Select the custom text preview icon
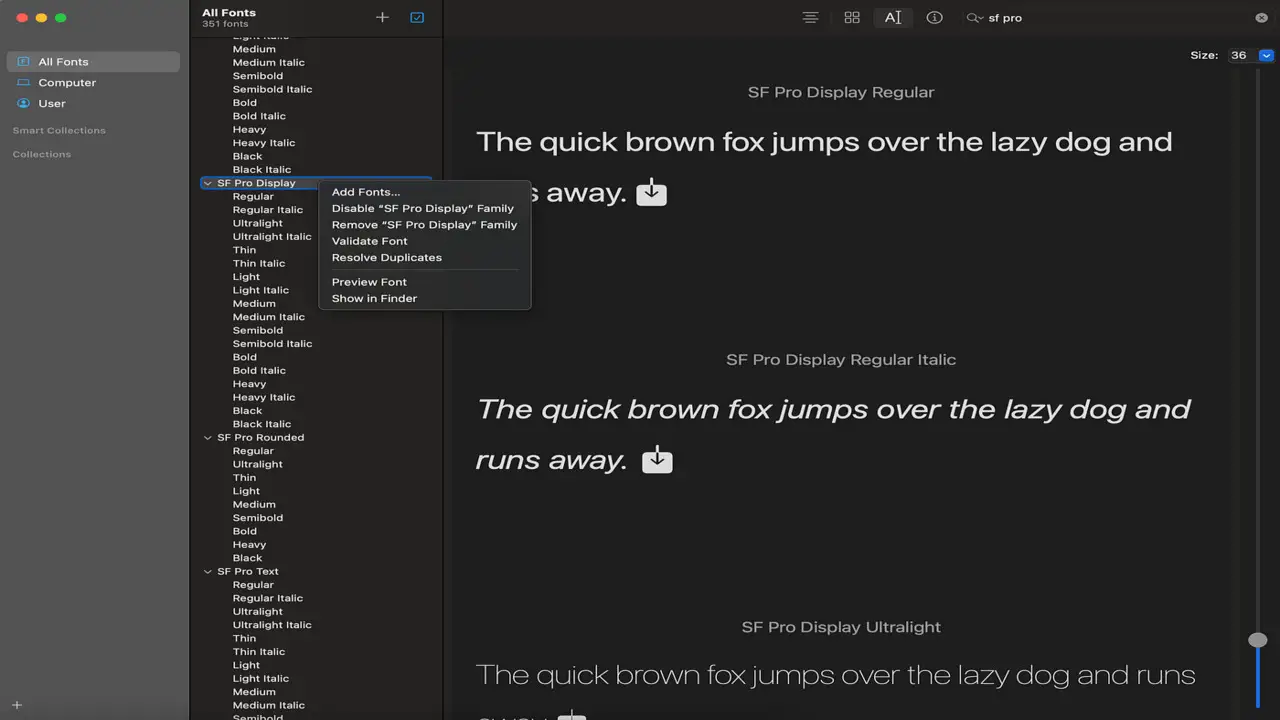 coord(893,17)
